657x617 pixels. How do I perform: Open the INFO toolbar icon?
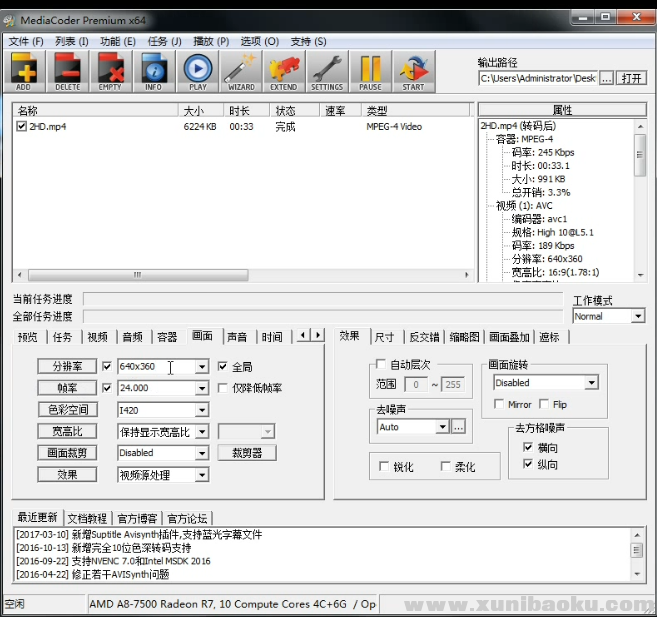153,70
